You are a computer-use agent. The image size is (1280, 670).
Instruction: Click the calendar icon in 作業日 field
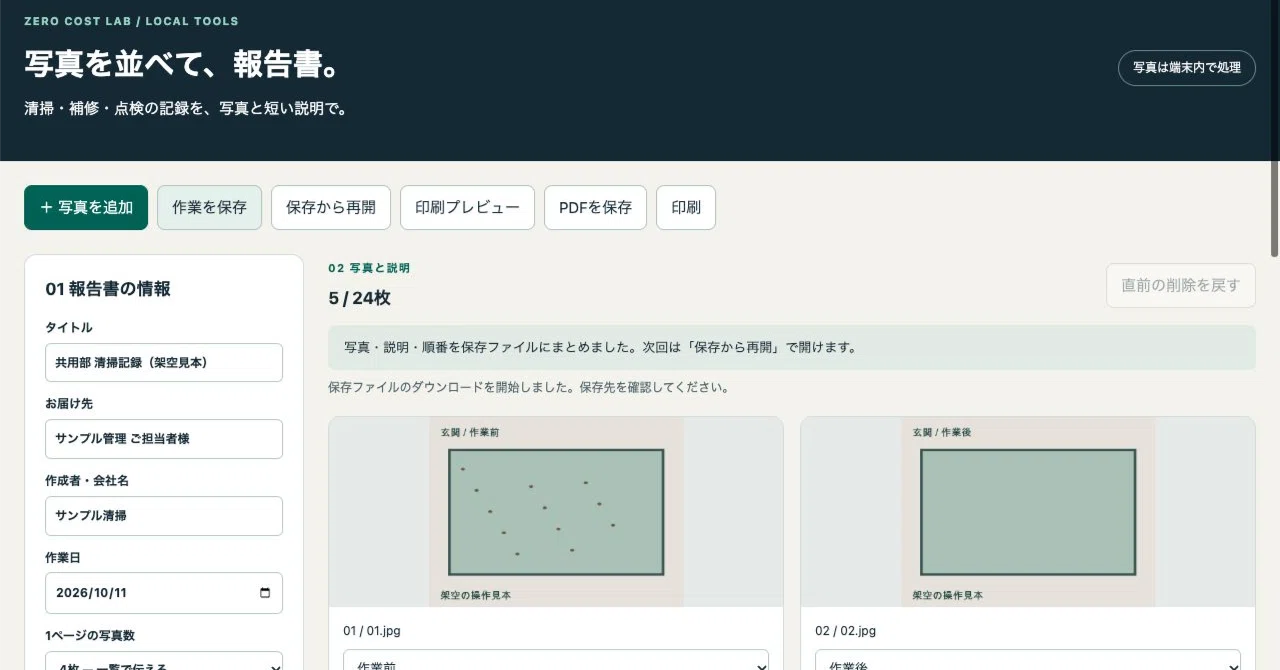click(x=265, y=592)
